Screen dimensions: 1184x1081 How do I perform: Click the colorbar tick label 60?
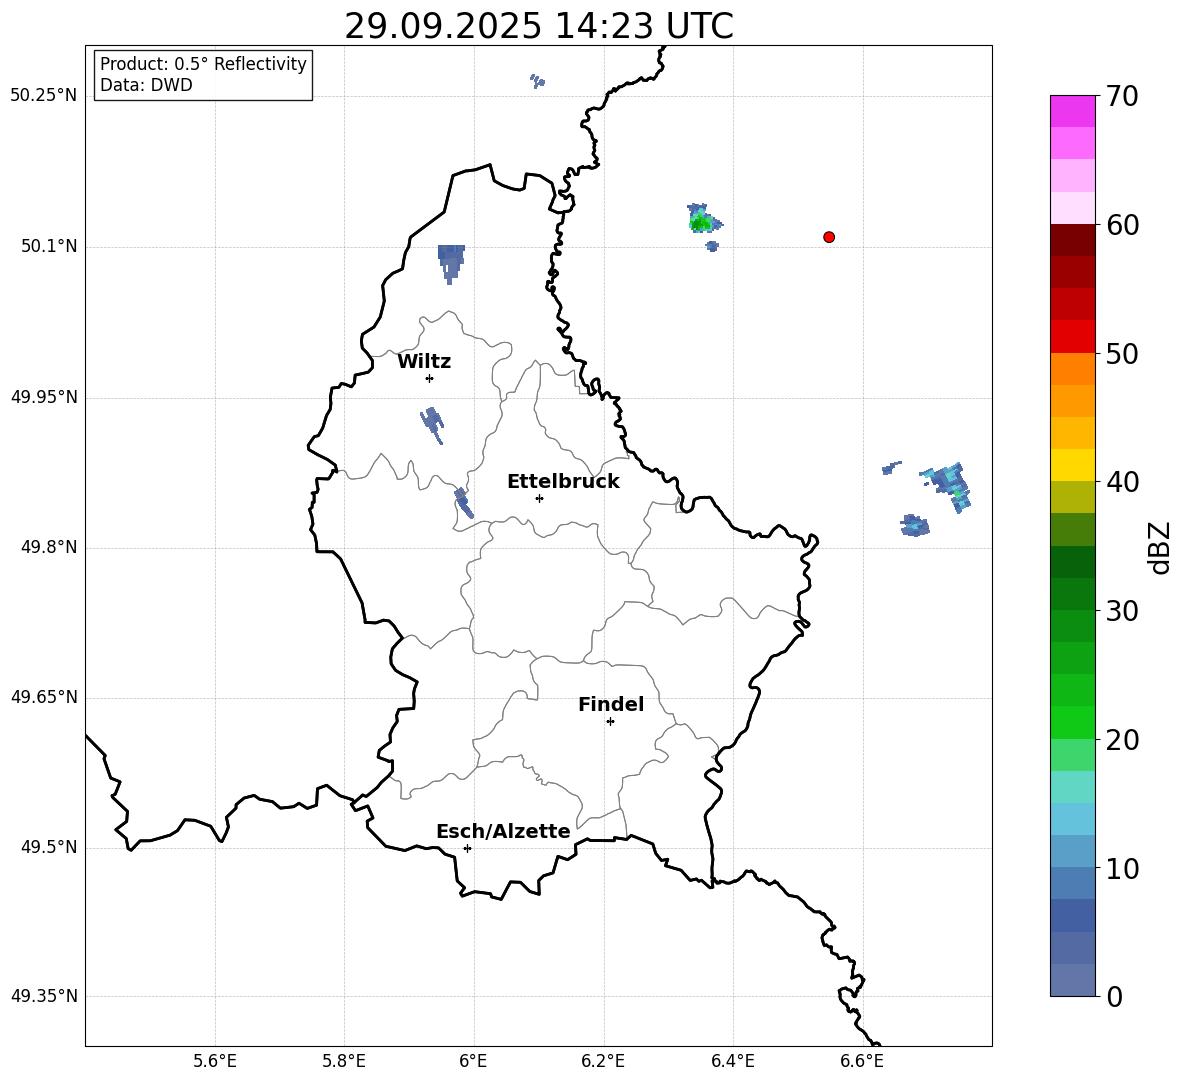pos(1122,225)
